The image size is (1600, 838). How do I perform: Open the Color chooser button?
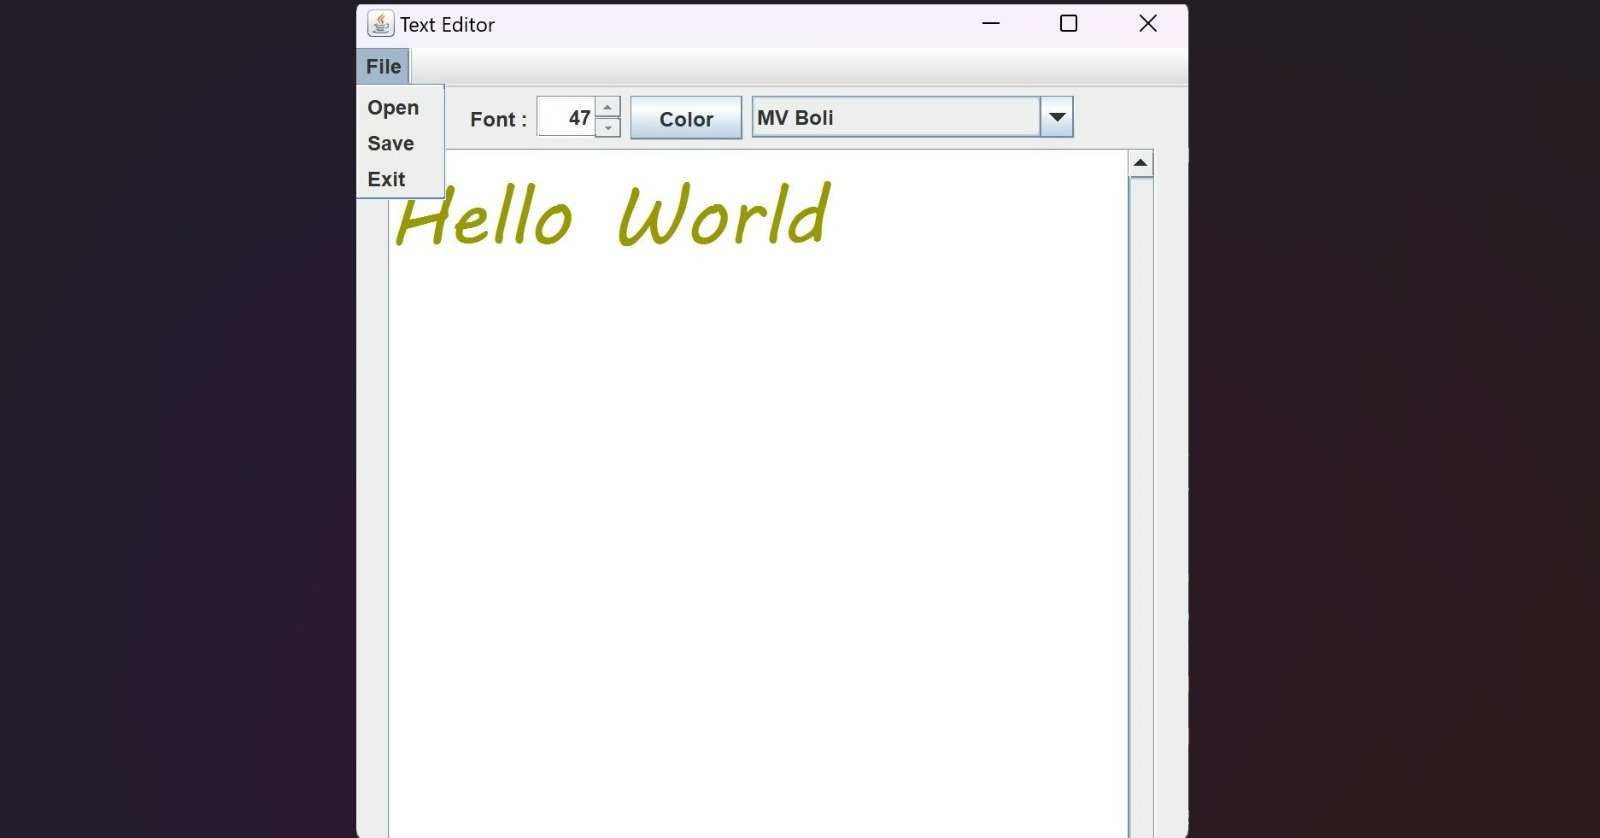pos(686,118)
